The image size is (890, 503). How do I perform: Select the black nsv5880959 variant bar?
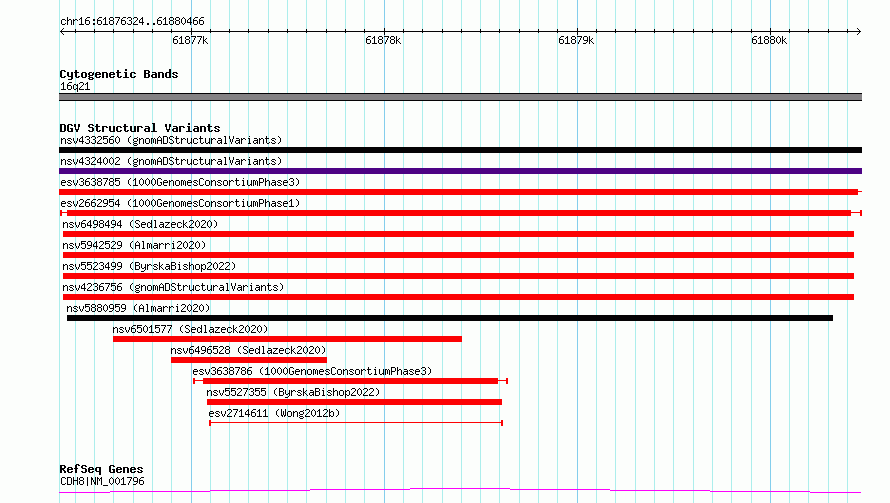(x=450, y=318)
